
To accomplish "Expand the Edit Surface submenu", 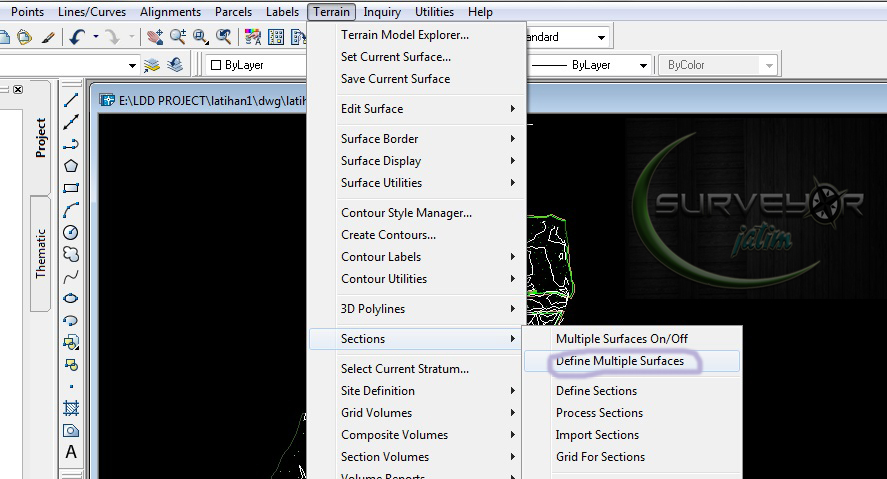I will 417,109.
